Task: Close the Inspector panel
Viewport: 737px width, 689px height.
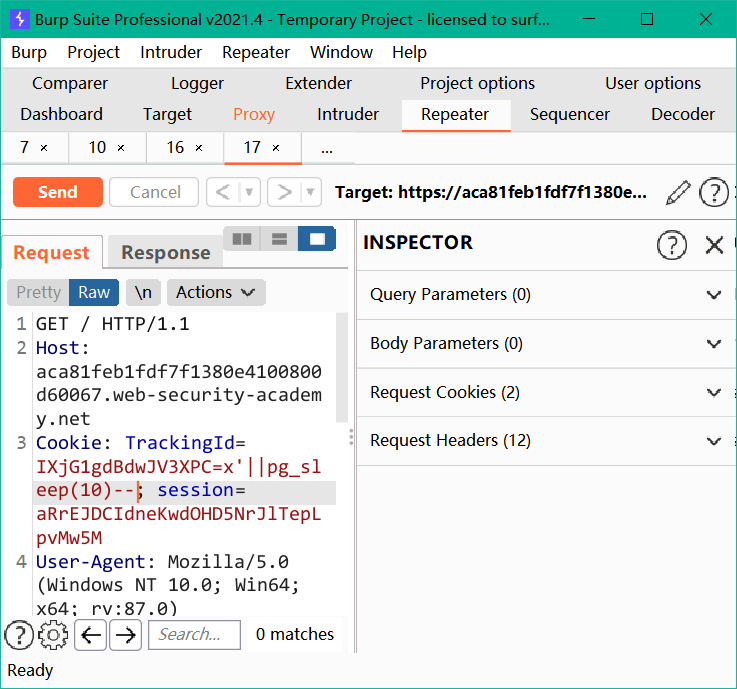Action: point(714,245)
